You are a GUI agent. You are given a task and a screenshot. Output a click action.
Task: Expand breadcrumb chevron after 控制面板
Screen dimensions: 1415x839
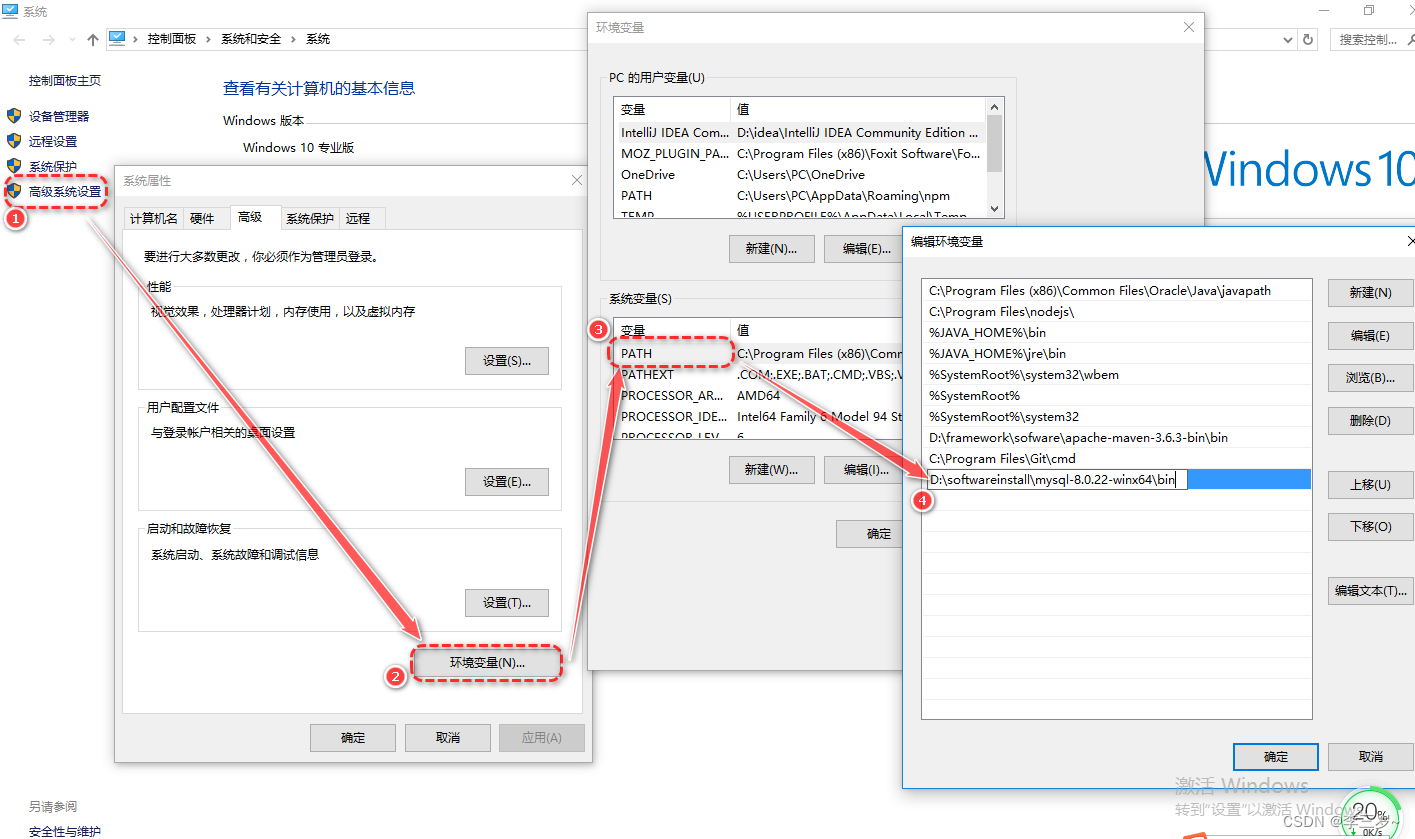point(209,39)
